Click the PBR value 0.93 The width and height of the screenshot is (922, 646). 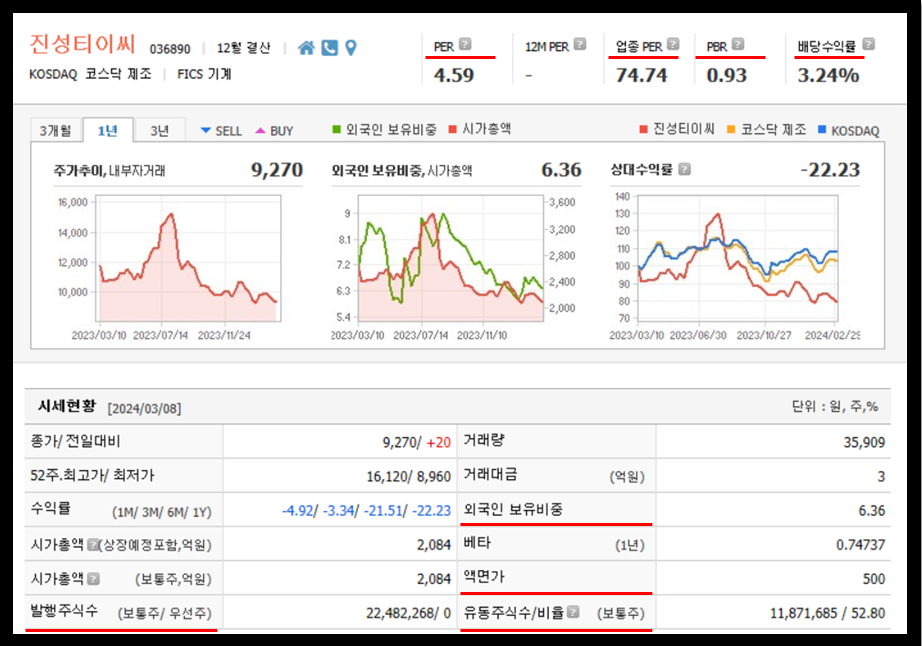click(x=727, y=75)
